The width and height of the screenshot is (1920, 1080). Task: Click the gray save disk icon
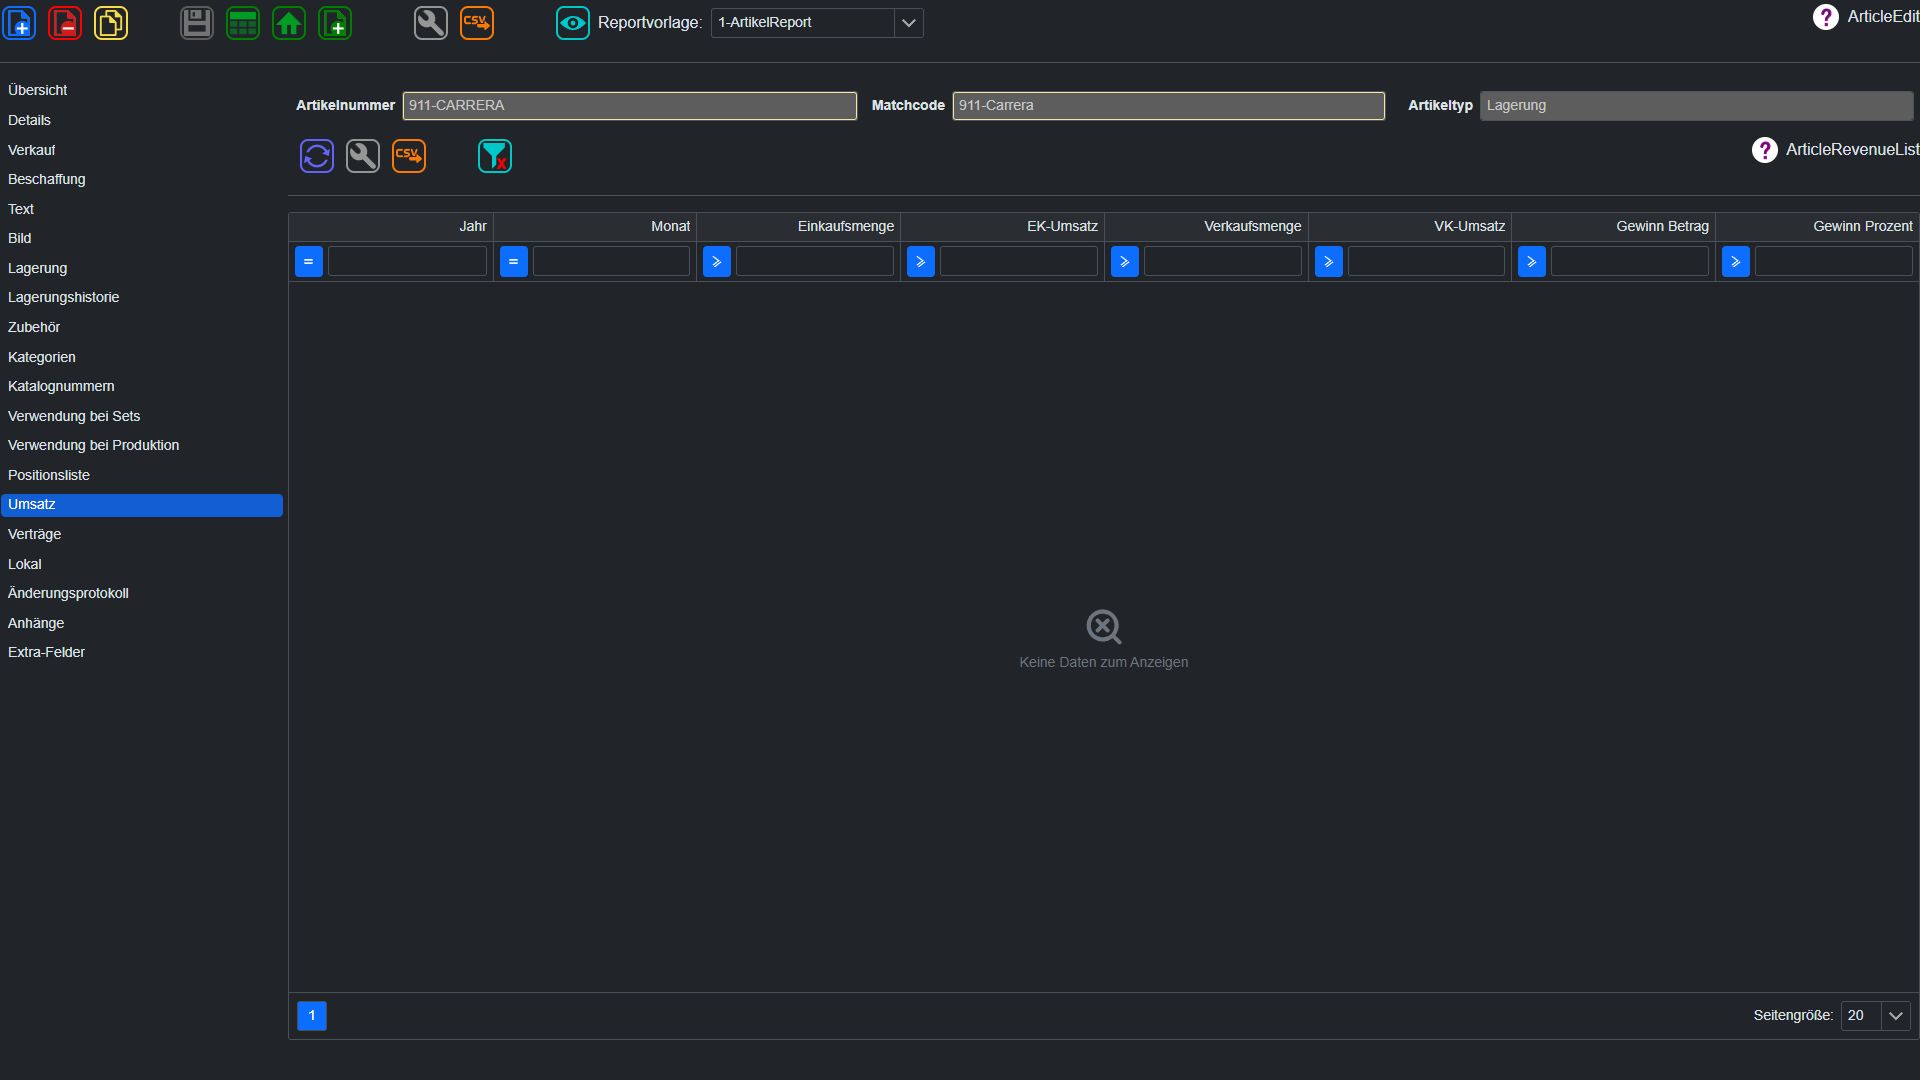[x=197, y=22]
